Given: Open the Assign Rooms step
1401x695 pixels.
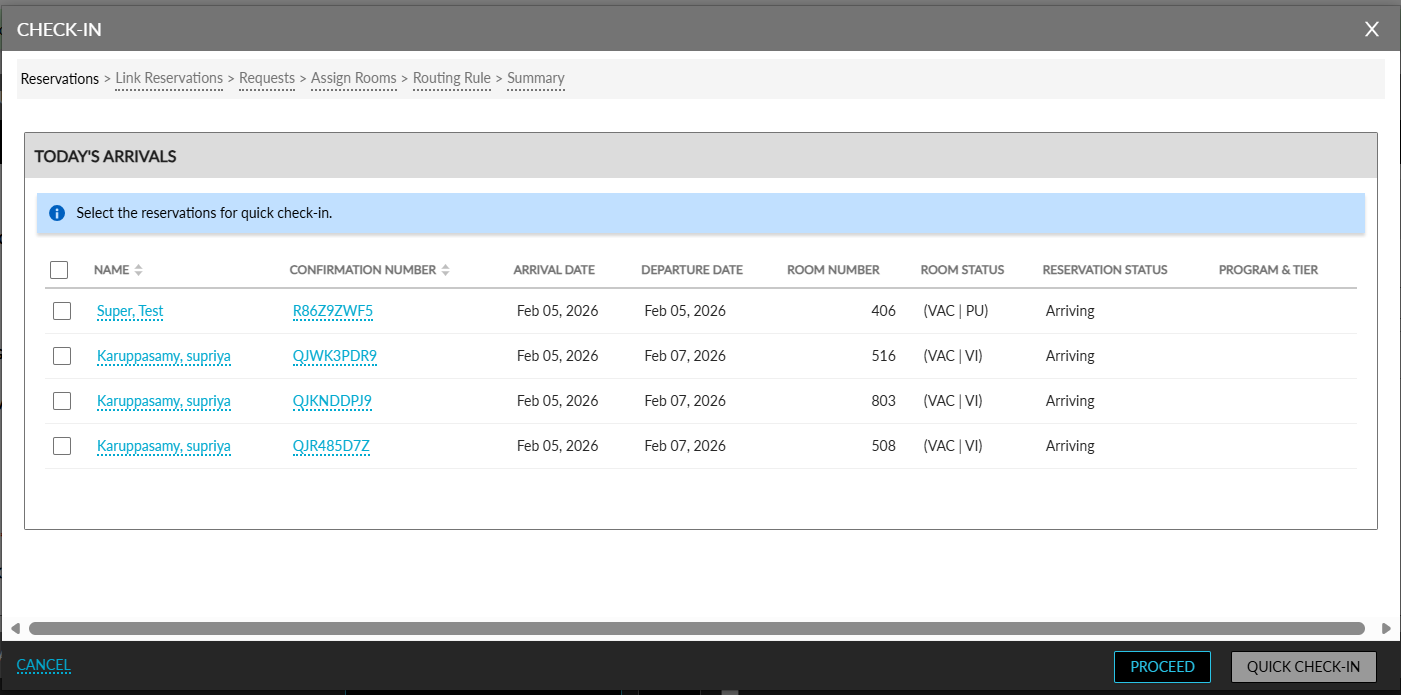Looking at the screenshot, I should pos(354,78).
